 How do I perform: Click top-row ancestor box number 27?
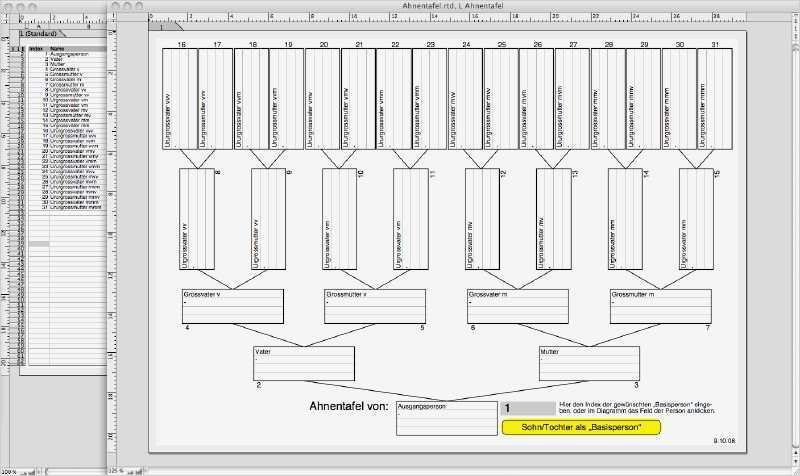click(572, 99)
